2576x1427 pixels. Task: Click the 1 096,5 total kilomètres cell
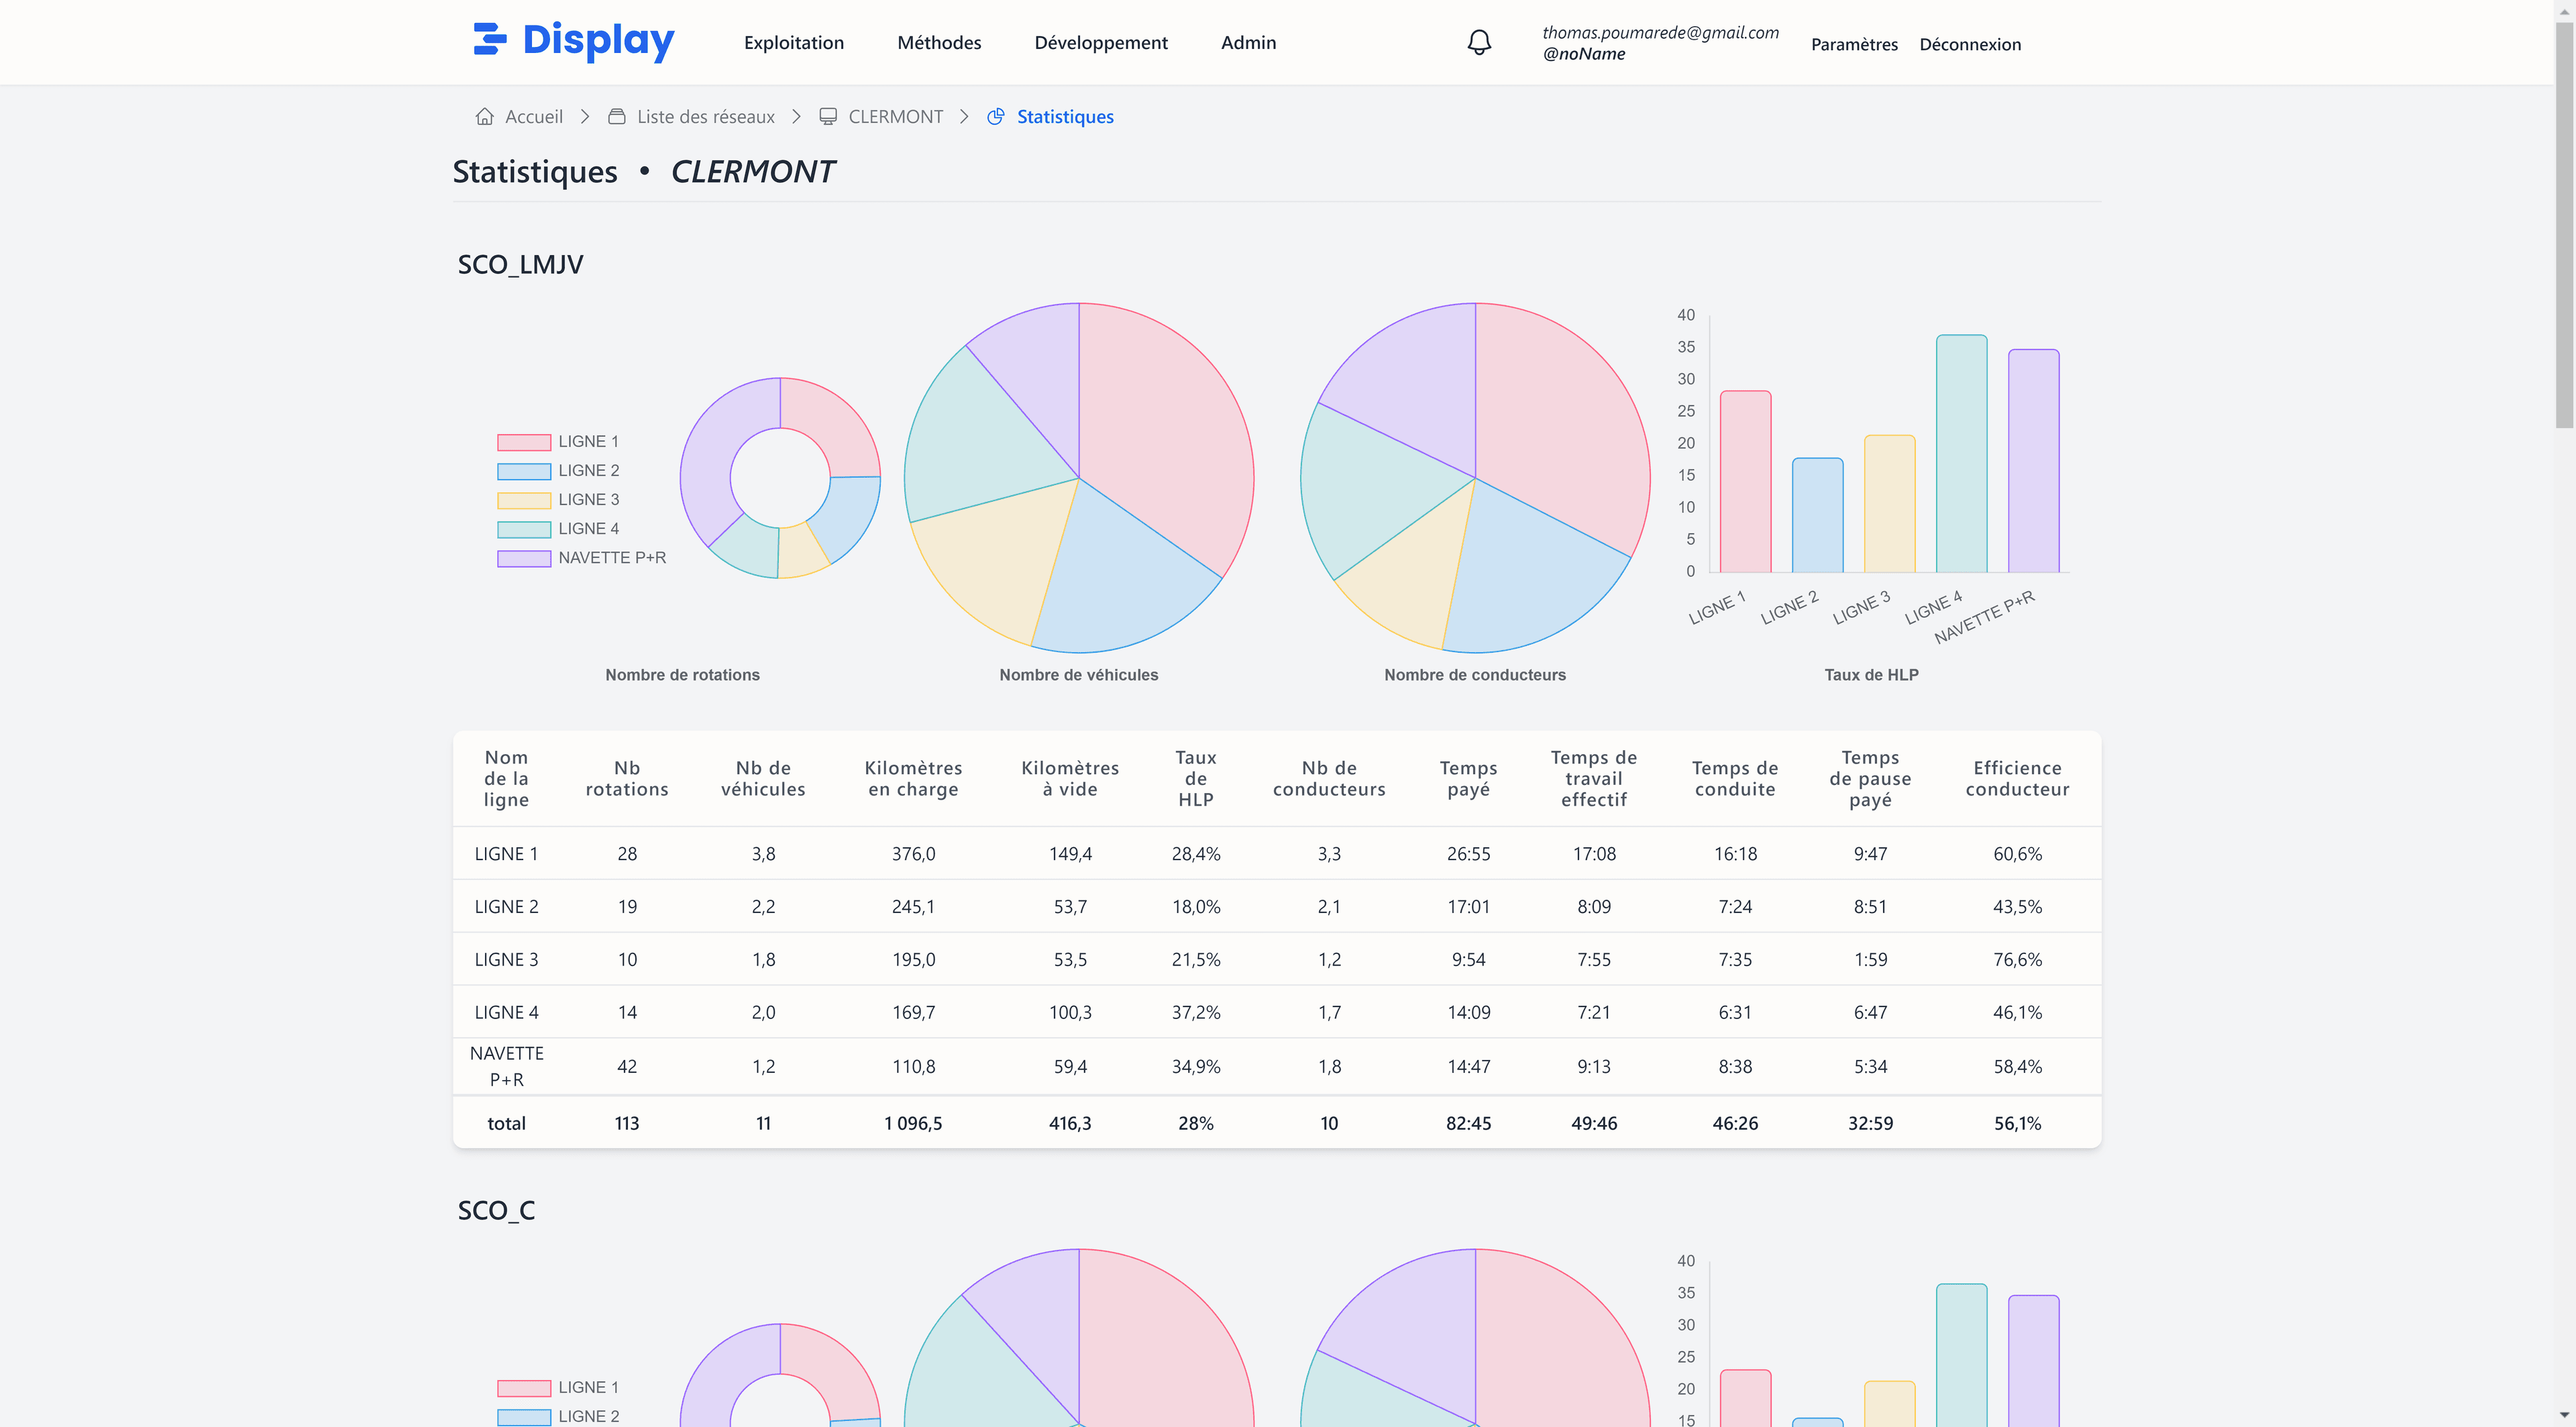tap(913, 1123)
